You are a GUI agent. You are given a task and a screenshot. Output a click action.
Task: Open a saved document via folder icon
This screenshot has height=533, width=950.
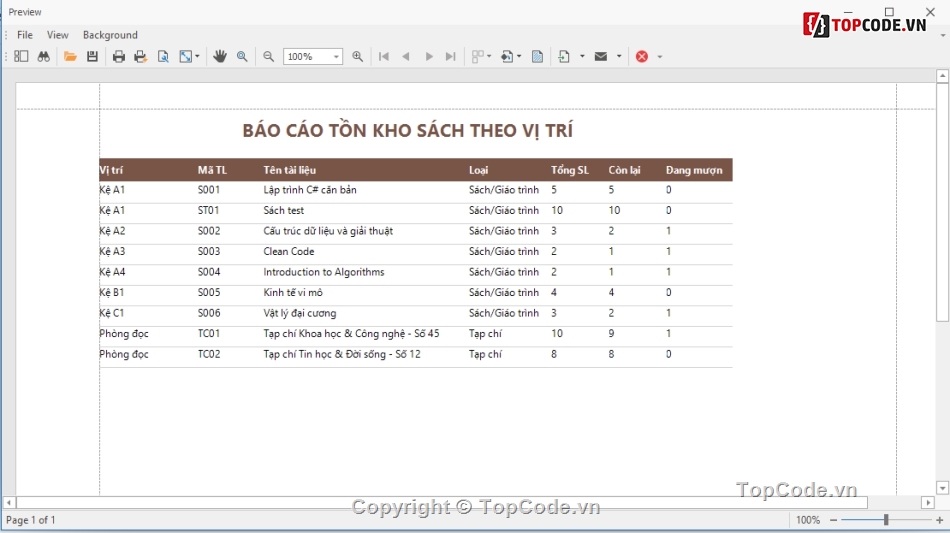click(70, 56)
